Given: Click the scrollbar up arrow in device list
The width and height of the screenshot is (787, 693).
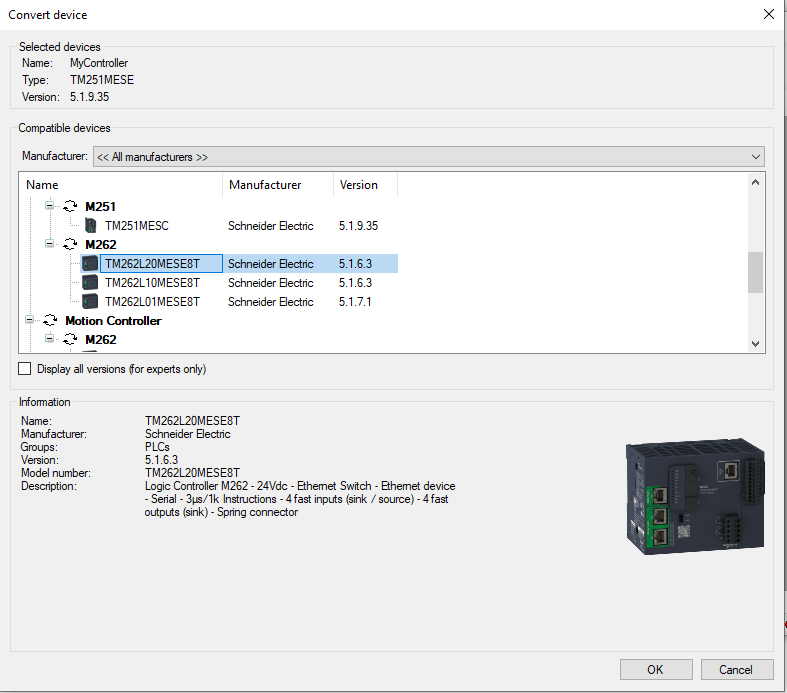Looking at the screenshot, I should [755, 183].
